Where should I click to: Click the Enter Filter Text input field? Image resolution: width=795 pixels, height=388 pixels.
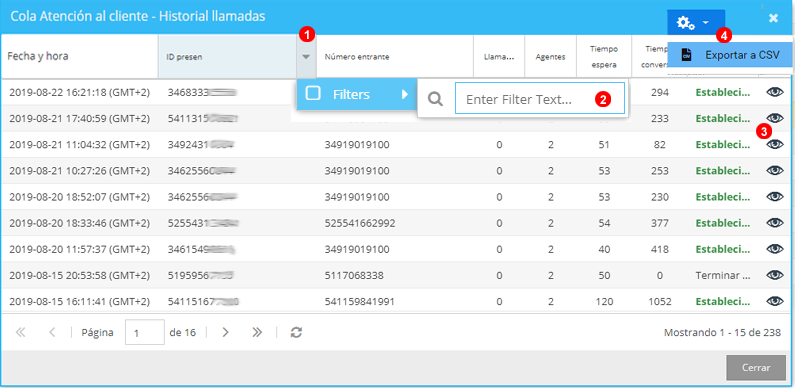click(539, 99)
